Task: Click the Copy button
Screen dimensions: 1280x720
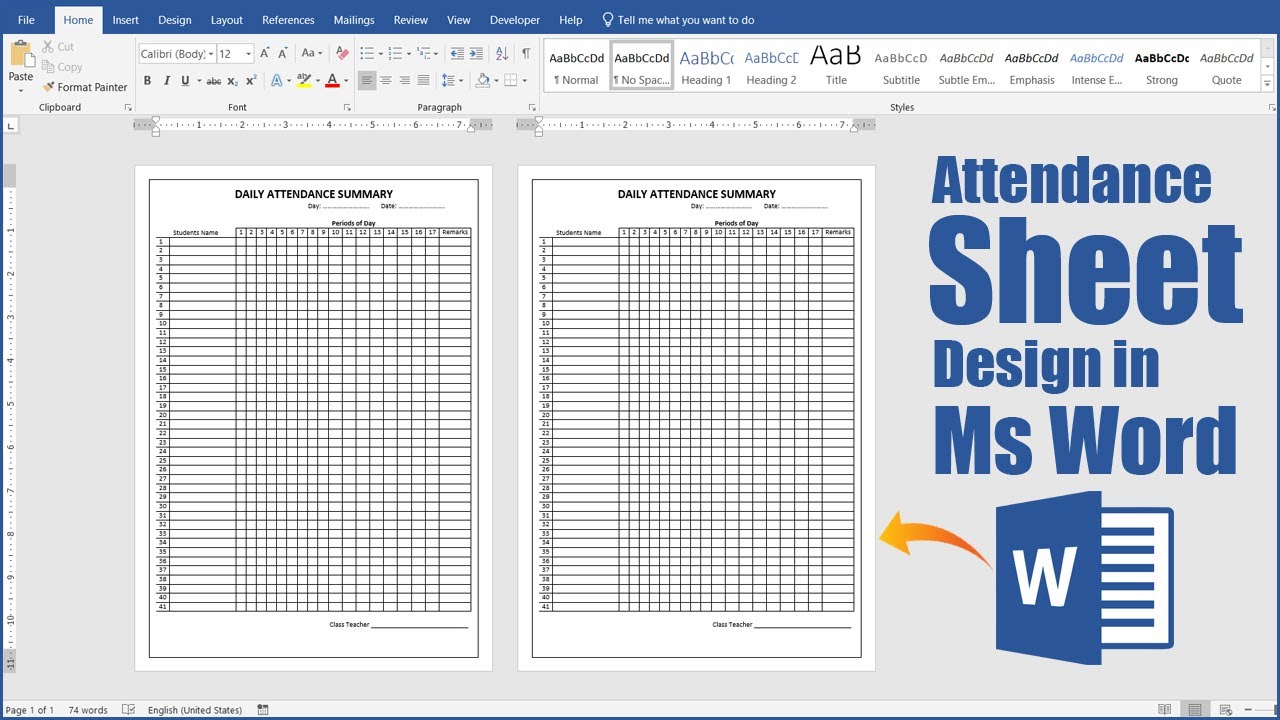Action: 62,67
